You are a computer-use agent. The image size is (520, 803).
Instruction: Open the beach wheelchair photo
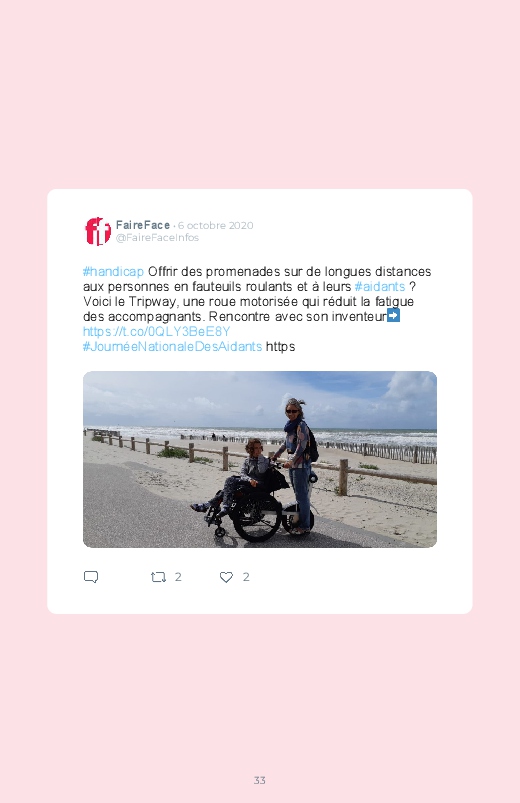coord(260,459)
